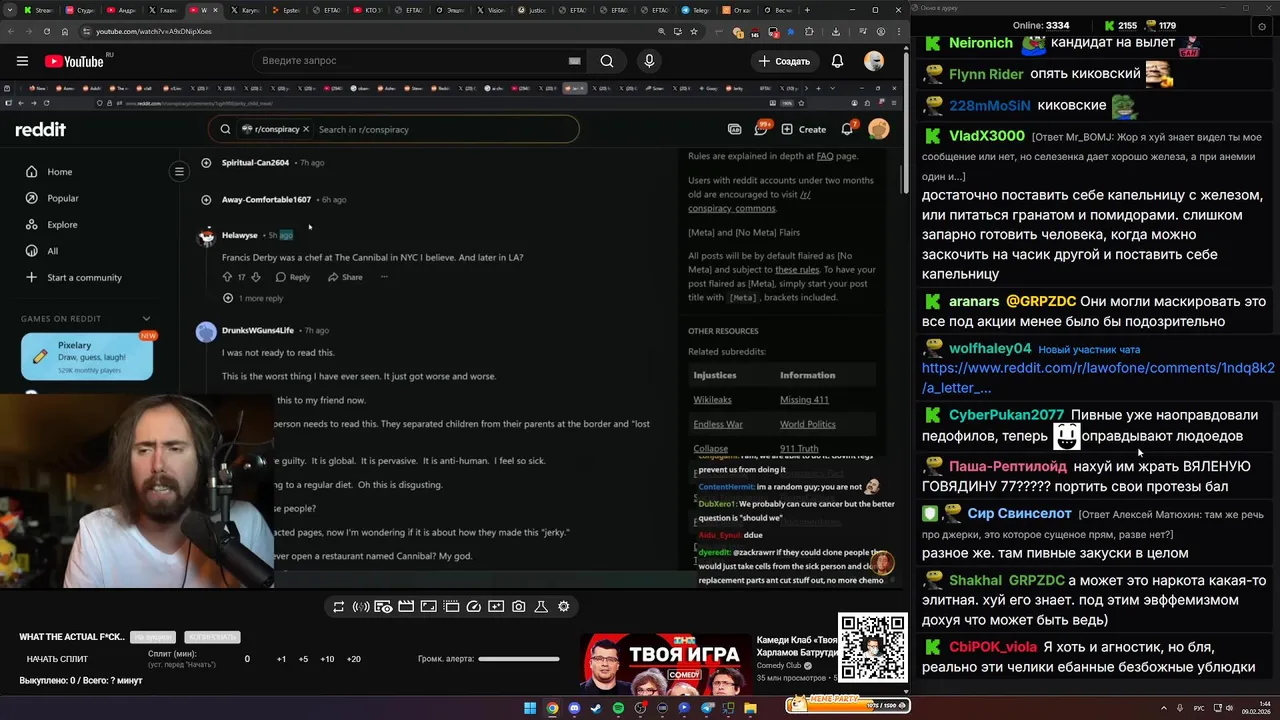Open the reddit chat icon with 99+ badge
Screen dimensions: 1280x720
pos(761,129)
